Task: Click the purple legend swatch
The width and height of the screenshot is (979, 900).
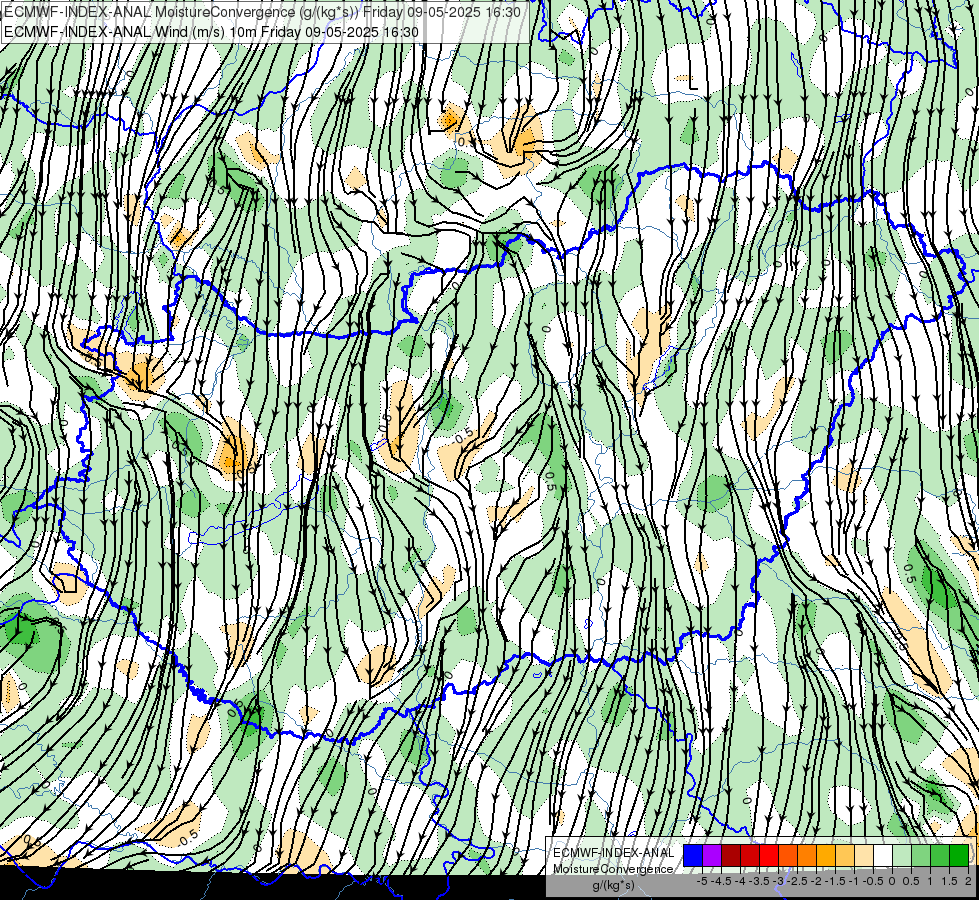Action: click(x=712, y=855)
